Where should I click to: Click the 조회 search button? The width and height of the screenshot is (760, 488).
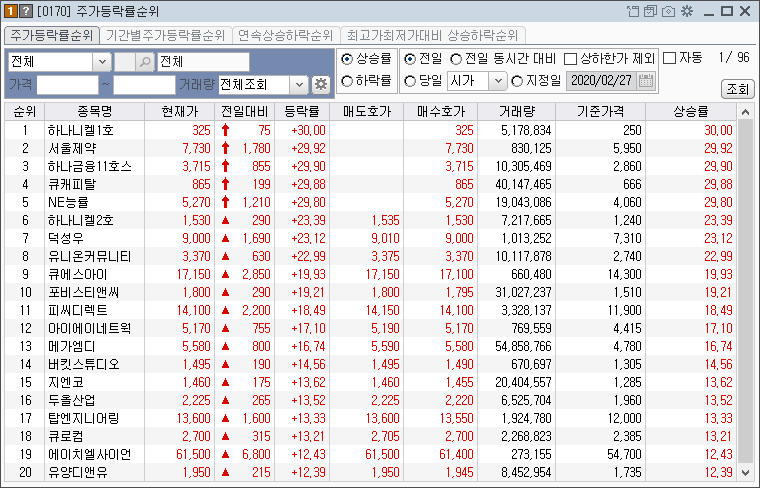pyautogui.click(x=738, y=89)
